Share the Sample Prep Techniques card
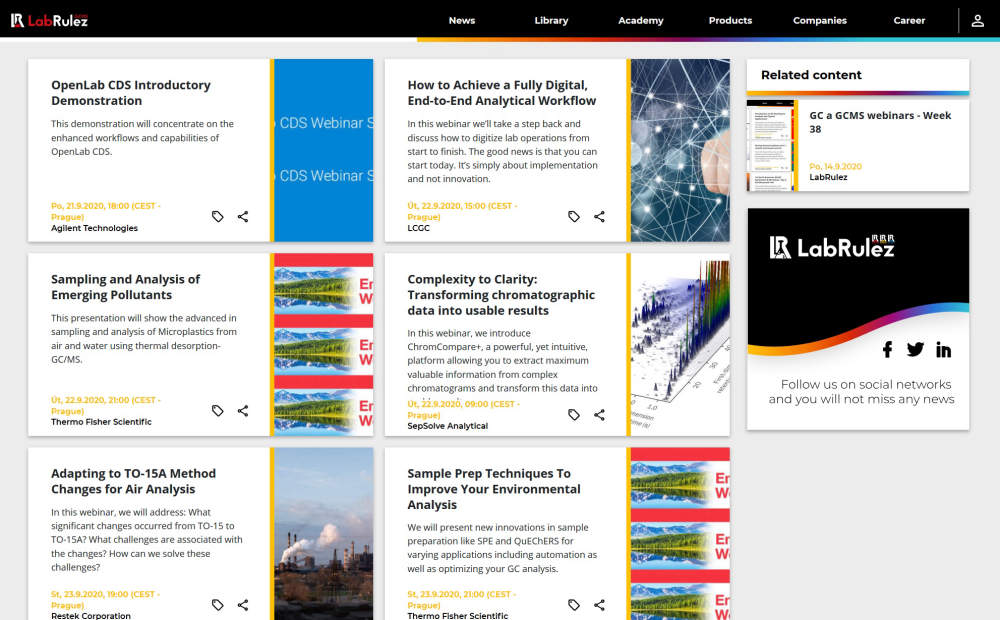This screenshot has height=620, width=1000. click(x=599, y=605)
